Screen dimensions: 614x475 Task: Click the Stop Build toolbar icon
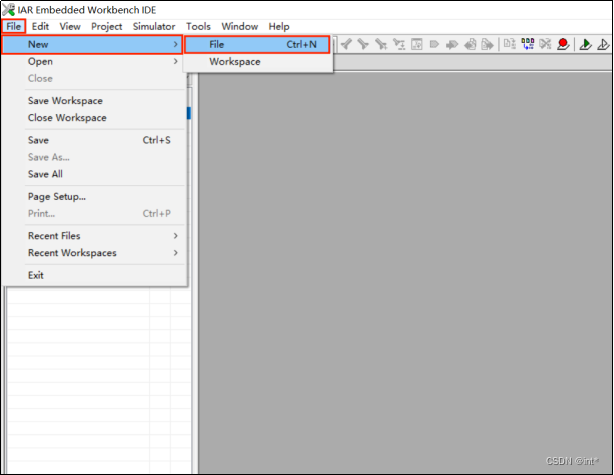545,44
